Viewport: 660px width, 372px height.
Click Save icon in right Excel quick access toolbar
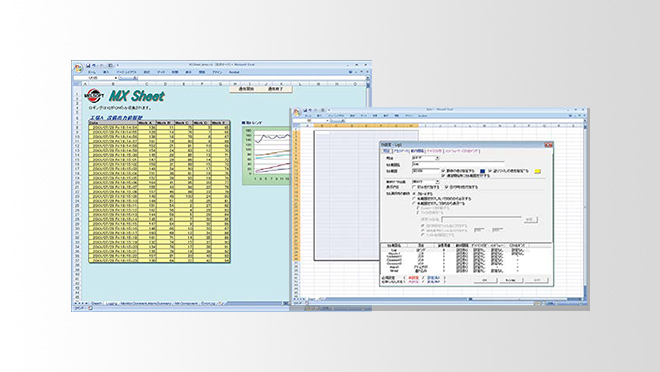[305, 110]
